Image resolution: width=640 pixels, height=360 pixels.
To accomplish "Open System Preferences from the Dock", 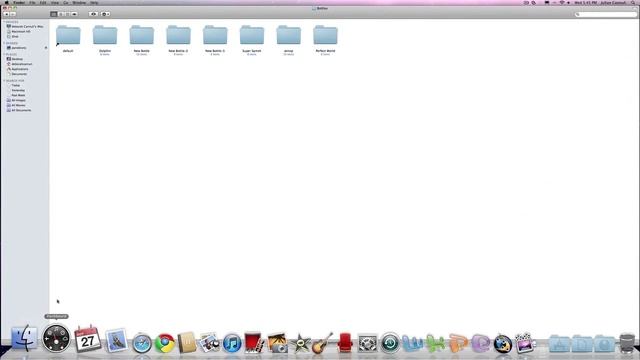I will pos(367,343).
